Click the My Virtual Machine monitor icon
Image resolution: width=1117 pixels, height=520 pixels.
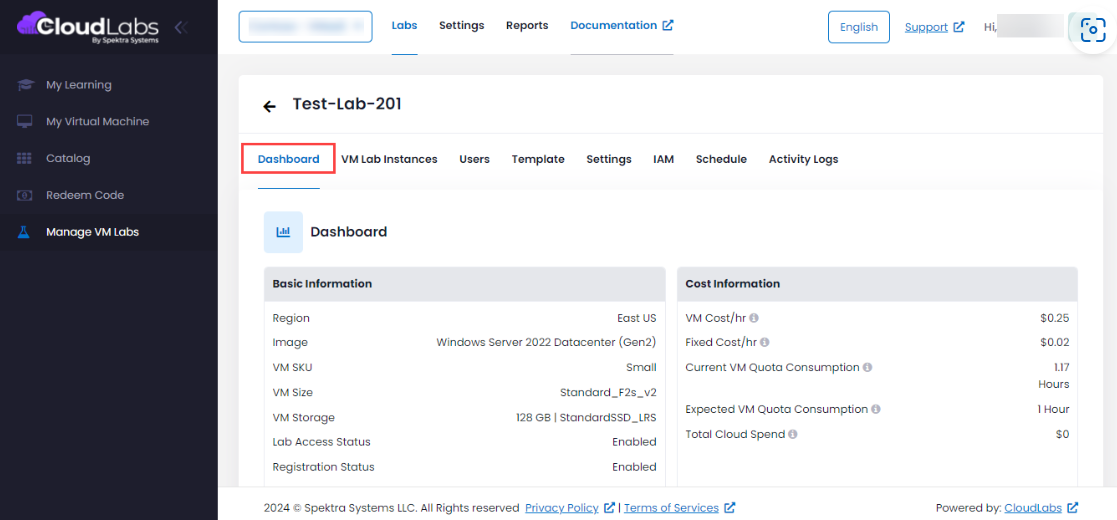pyautogui.click(x=25, y=122)
